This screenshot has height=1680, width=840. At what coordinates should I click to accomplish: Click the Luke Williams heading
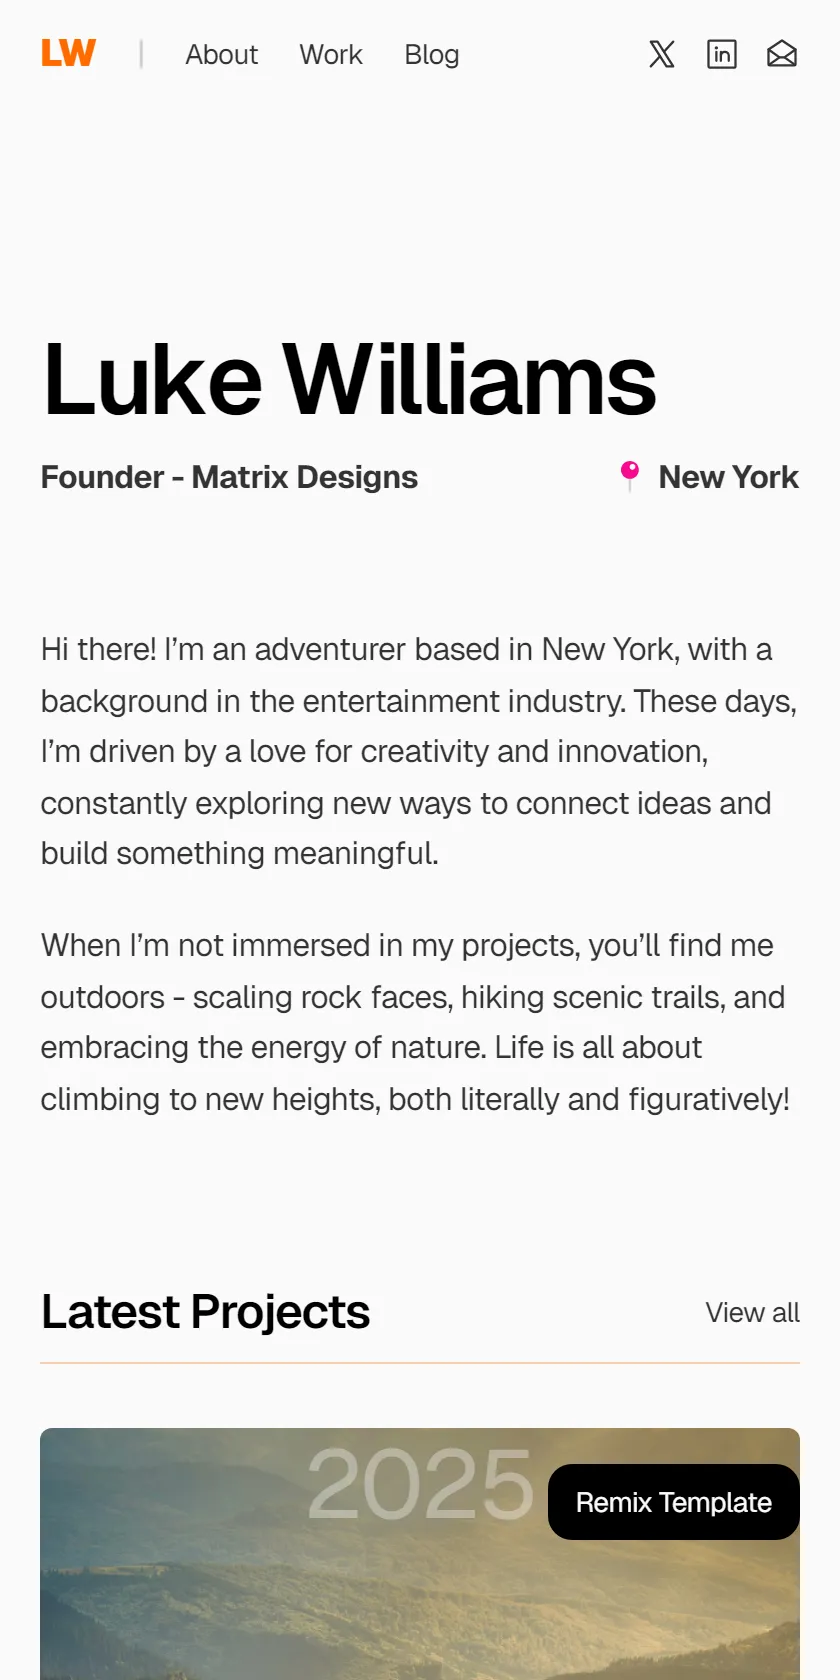(349, 380)
